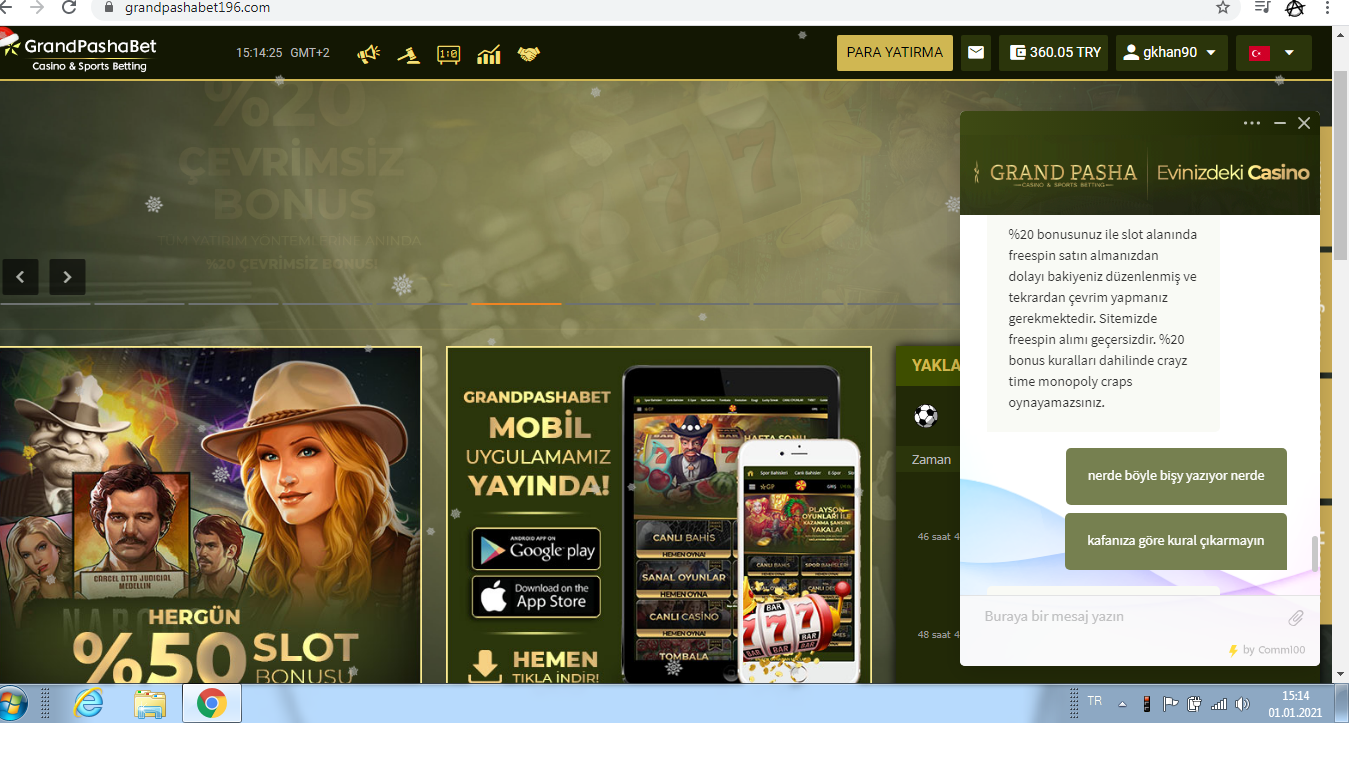
Task: Click the chat message scrollbar thumb
Action: (1315, 554)
